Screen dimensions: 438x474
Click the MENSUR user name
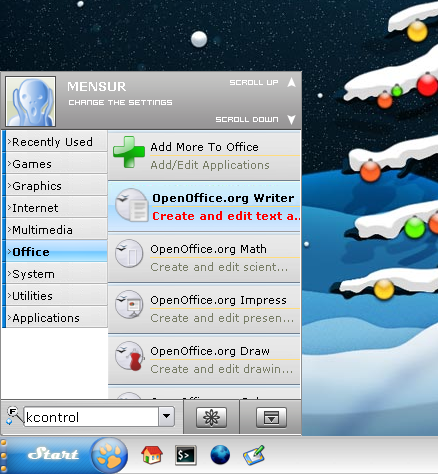97,87
